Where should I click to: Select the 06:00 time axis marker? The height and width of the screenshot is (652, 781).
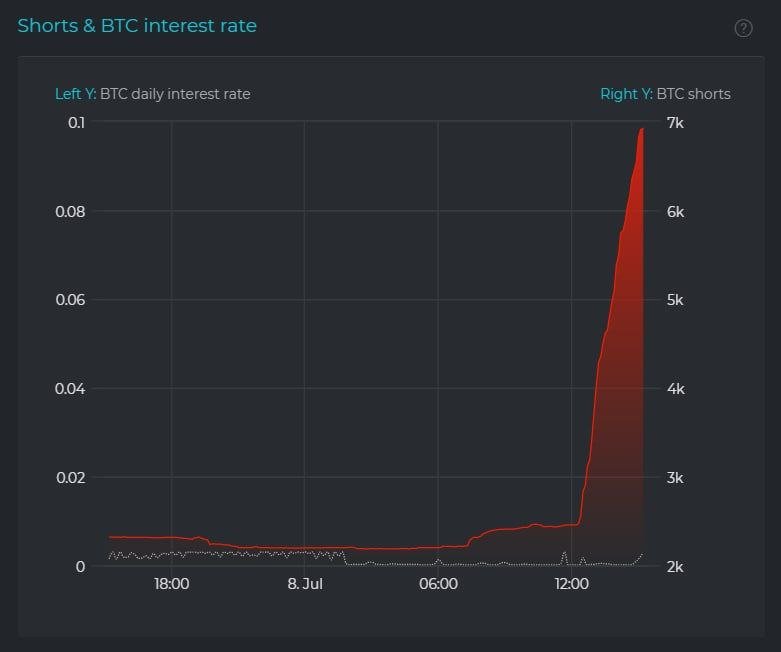click(438, 584)
